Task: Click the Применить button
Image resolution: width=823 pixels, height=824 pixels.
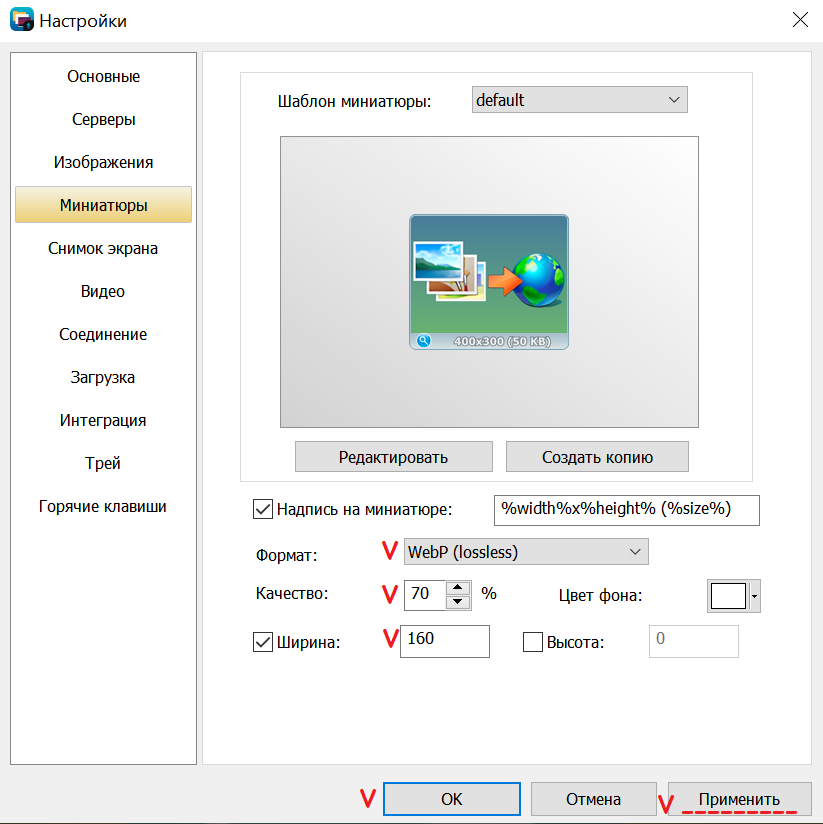Action: (x=739, y=799)
